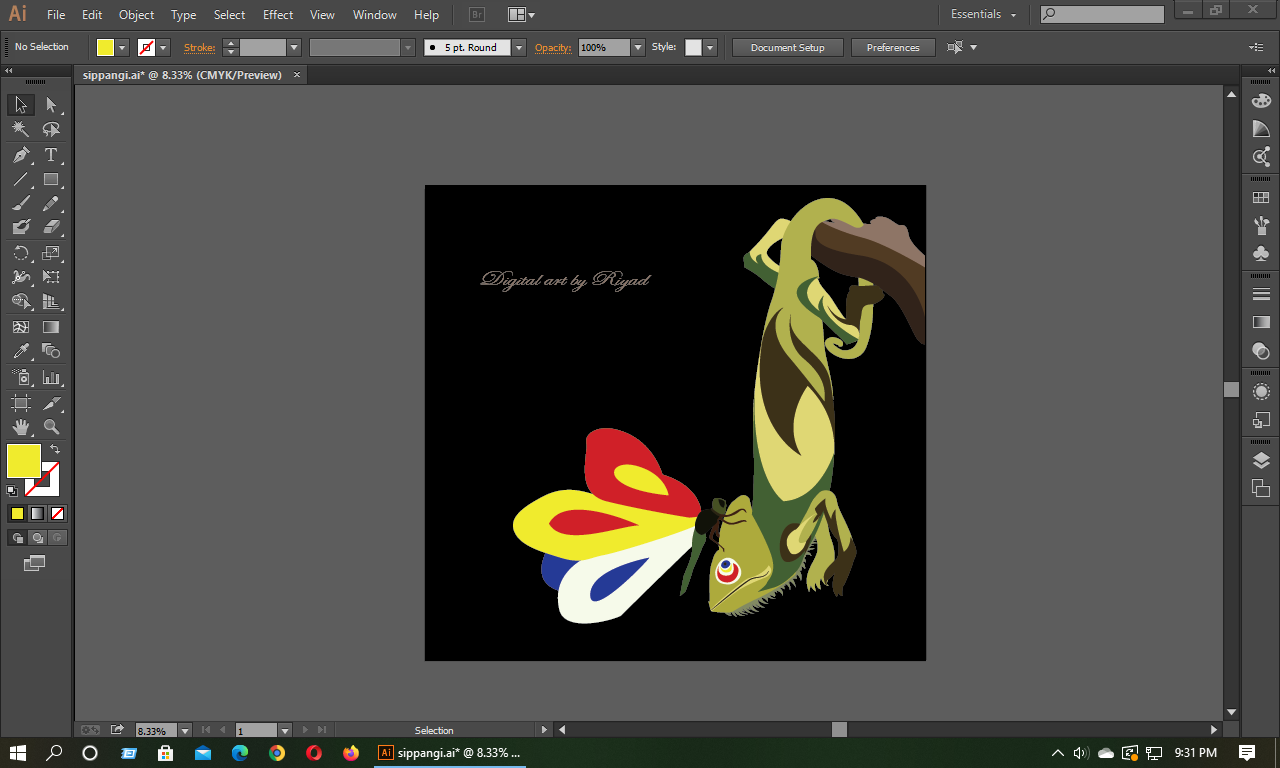Screen dimensions: 1280x768
Task: Select the Column Graph tool
Action: [51, 378]
